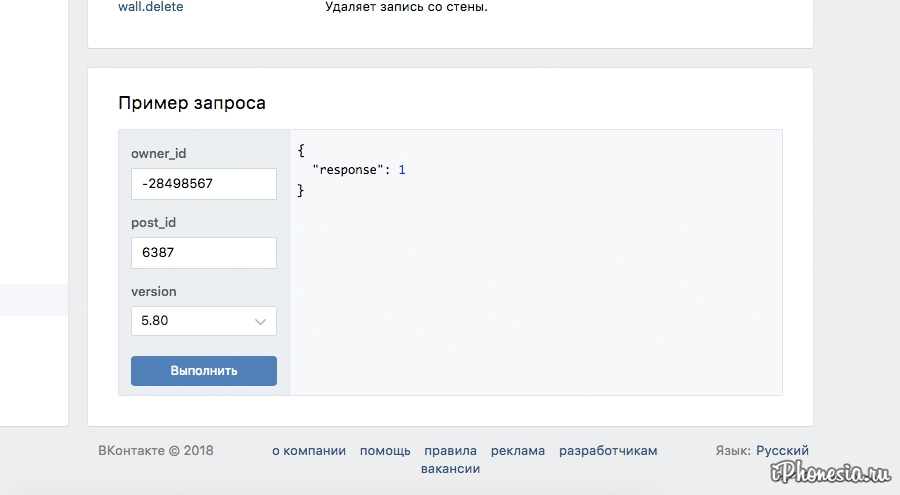This screenshot has width=900, height=495.
Task: Click the "response" key in output
Action: (x=348, y=170)
